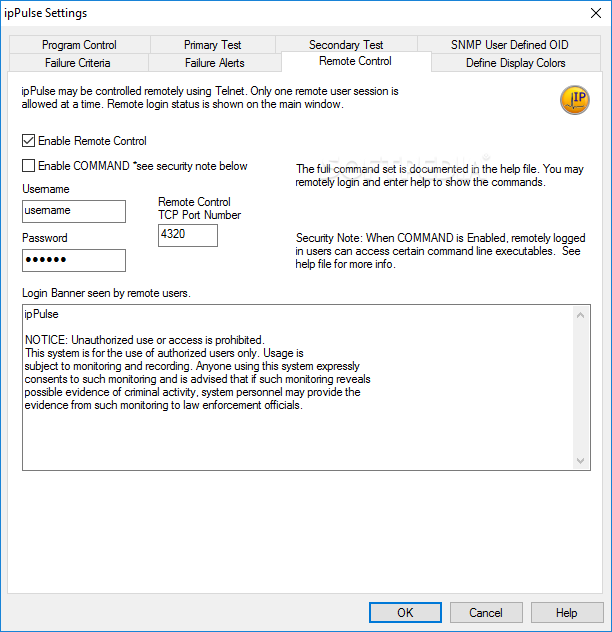Open SNMP User Defined OID tab
The height and width of the screenshot is (632, 612).
(x=509, y=45)
